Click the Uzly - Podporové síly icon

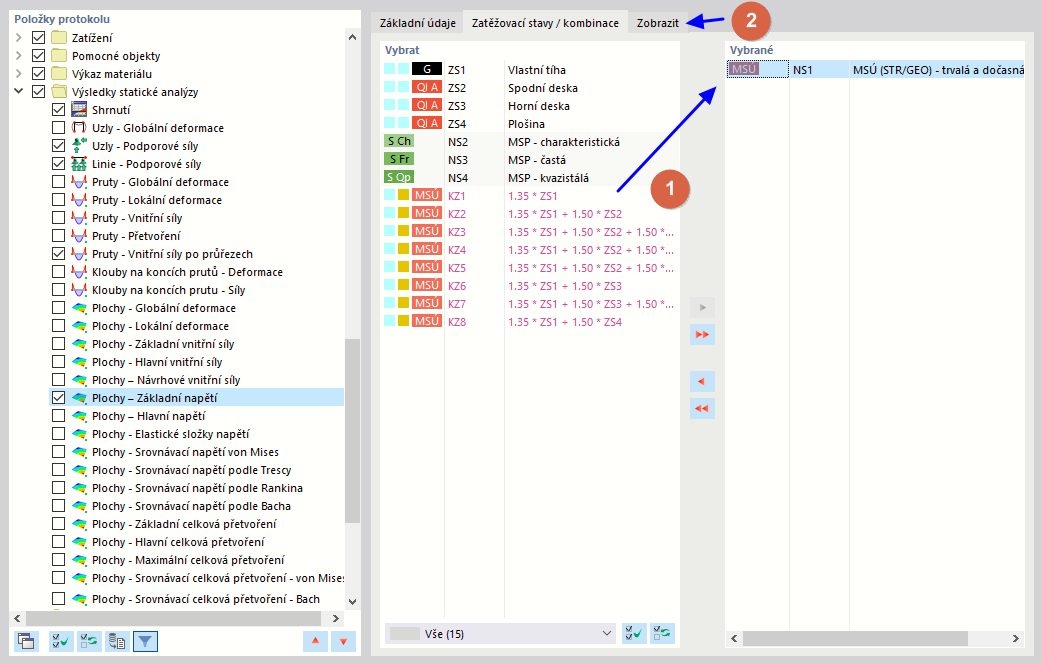pos(79,145)
